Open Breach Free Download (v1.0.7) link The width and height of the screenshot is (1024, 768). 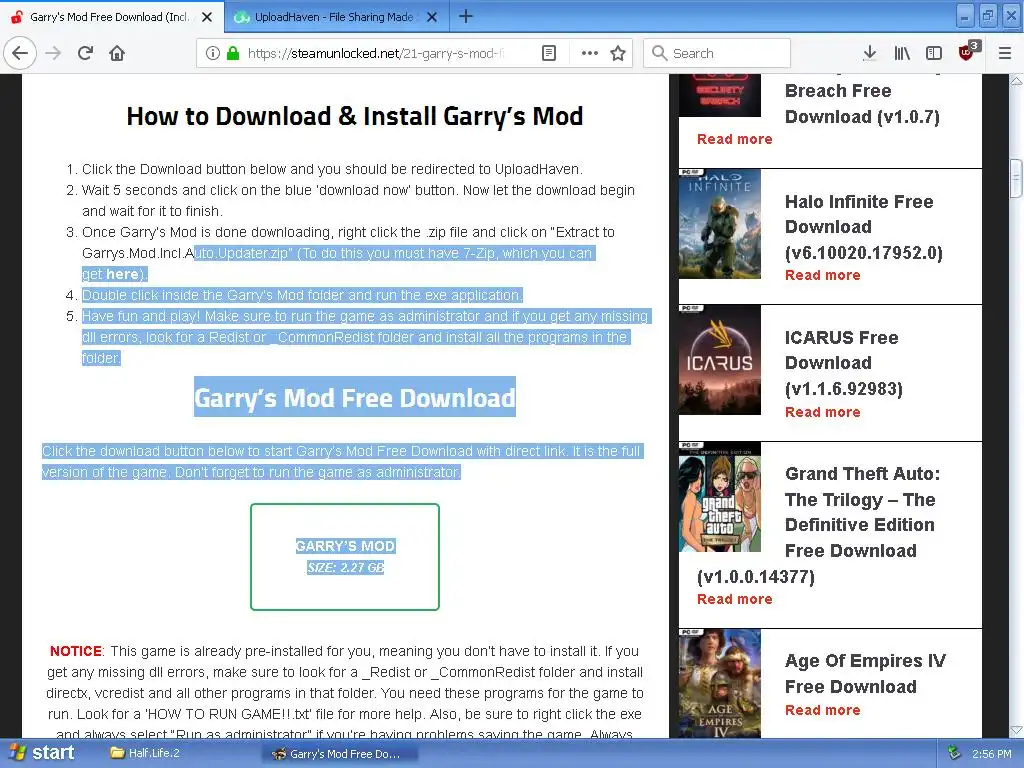point(862,103)
